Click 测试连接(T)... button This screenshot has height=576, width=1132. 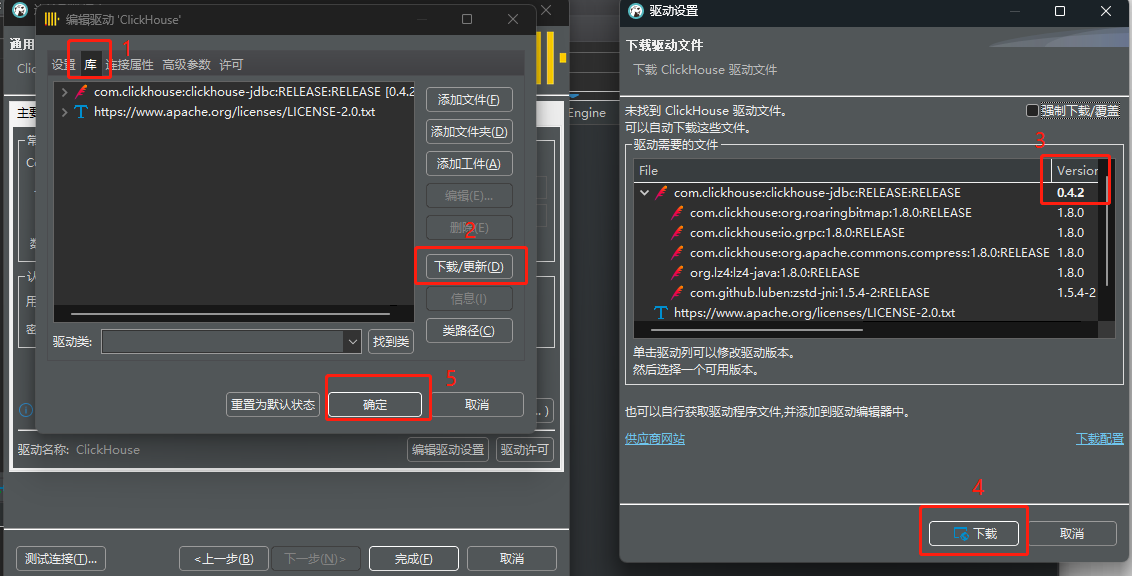point(61,559)
